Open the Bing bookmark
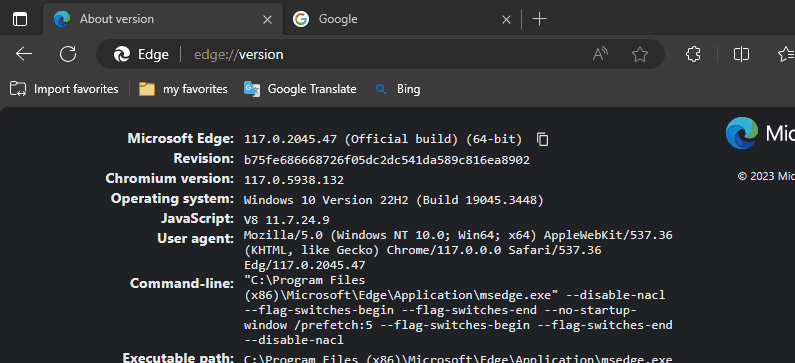The width and height of the screenshot is (795, 363). (x=398, y=89)
